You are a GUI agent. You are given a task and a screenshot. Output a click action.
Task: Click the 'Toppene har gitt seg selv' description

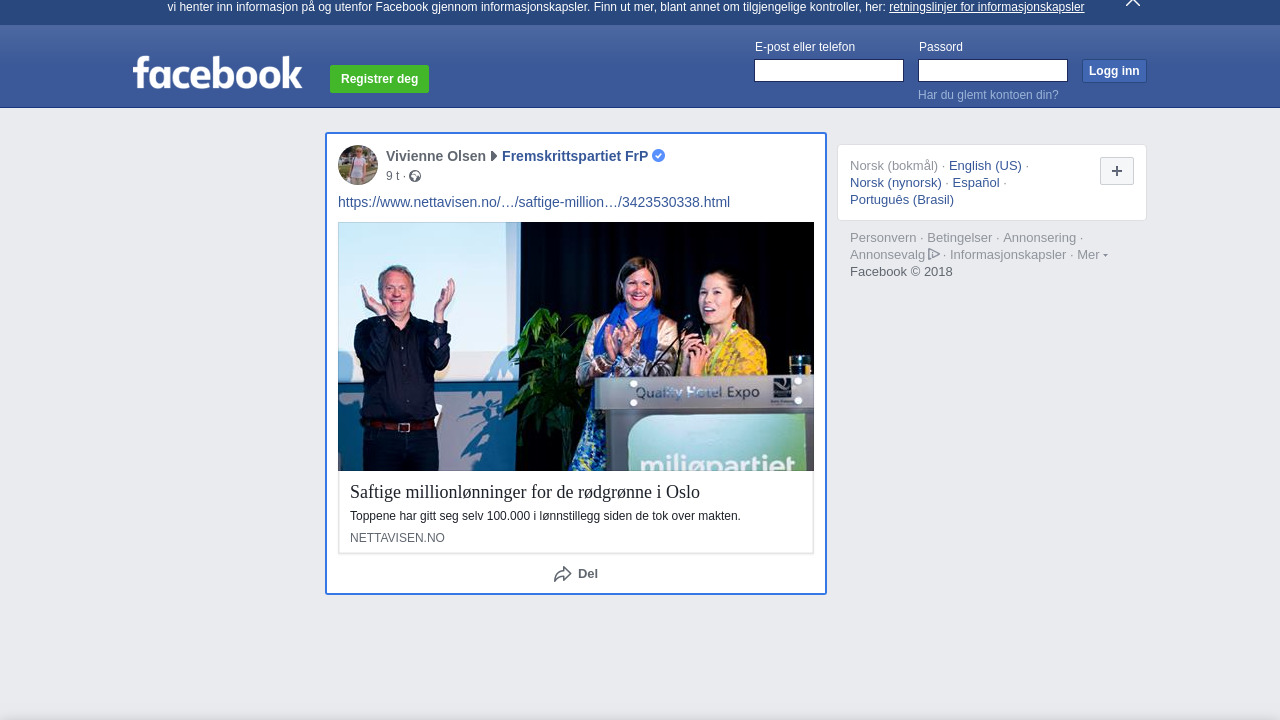pyautogui.click(x=545, y=516)
